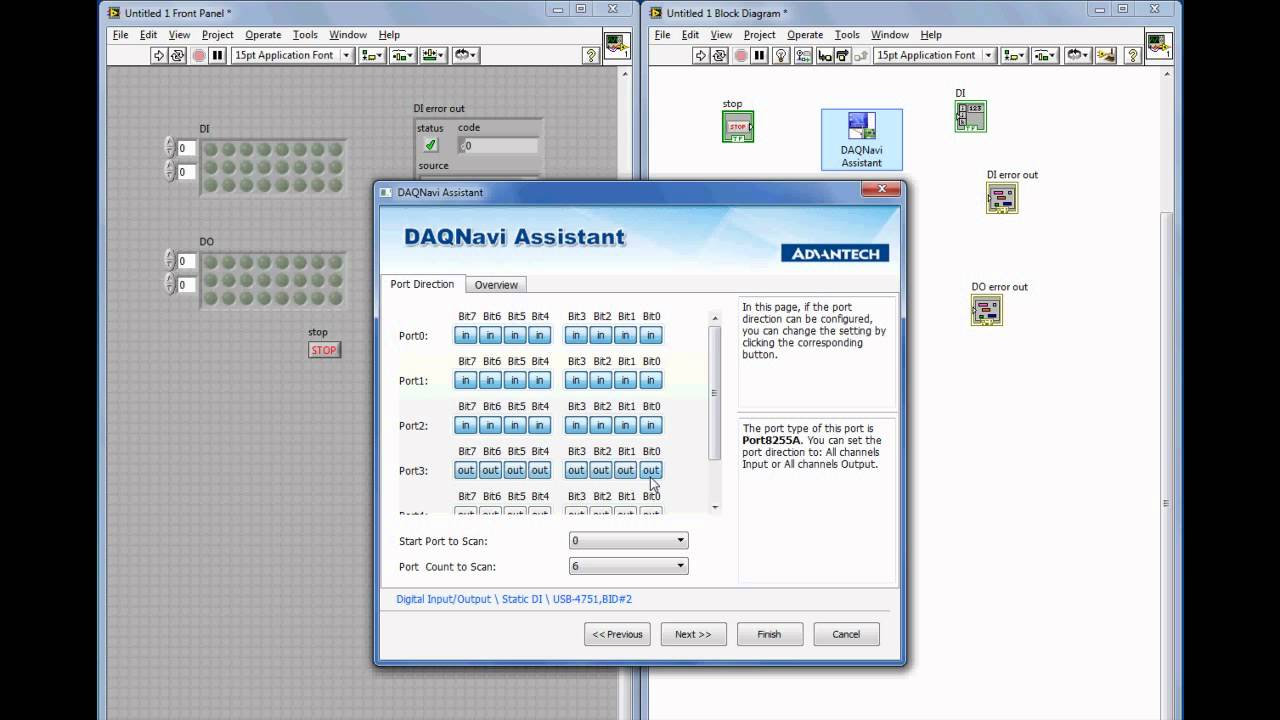The height and width of the screenshot is (720, 1280).
Task: Click first DO array index stepper
Action: 169,261
